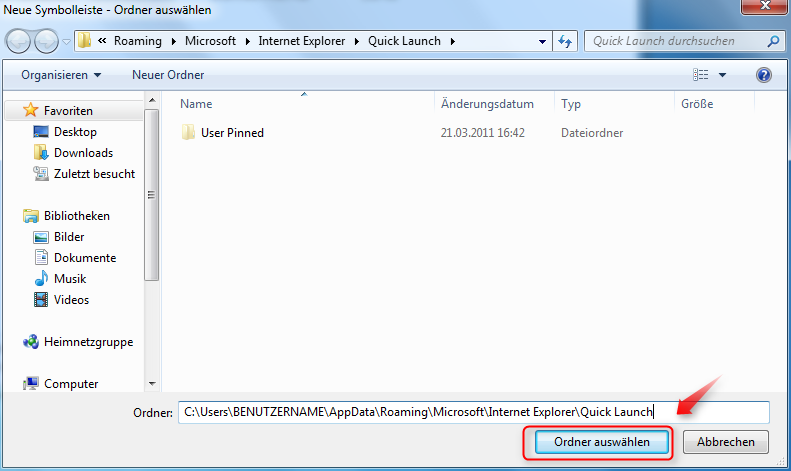Open the Organisieren menu

(x=61, y=75)
